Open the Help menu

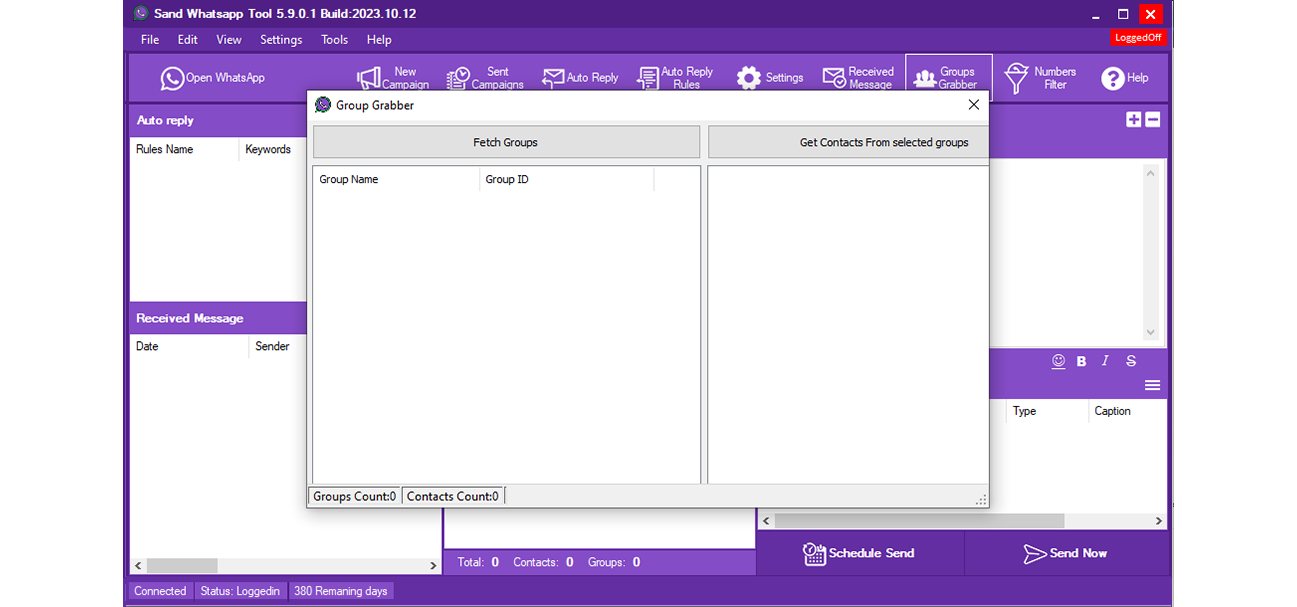pos(379,40)
